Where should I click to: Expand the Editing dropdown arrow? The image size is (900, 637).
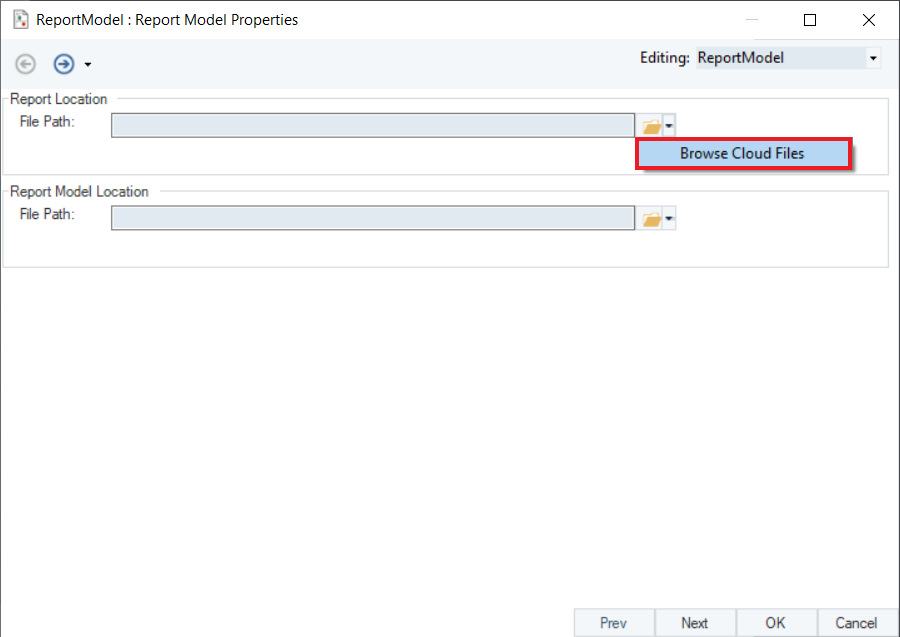coord(873,59)
